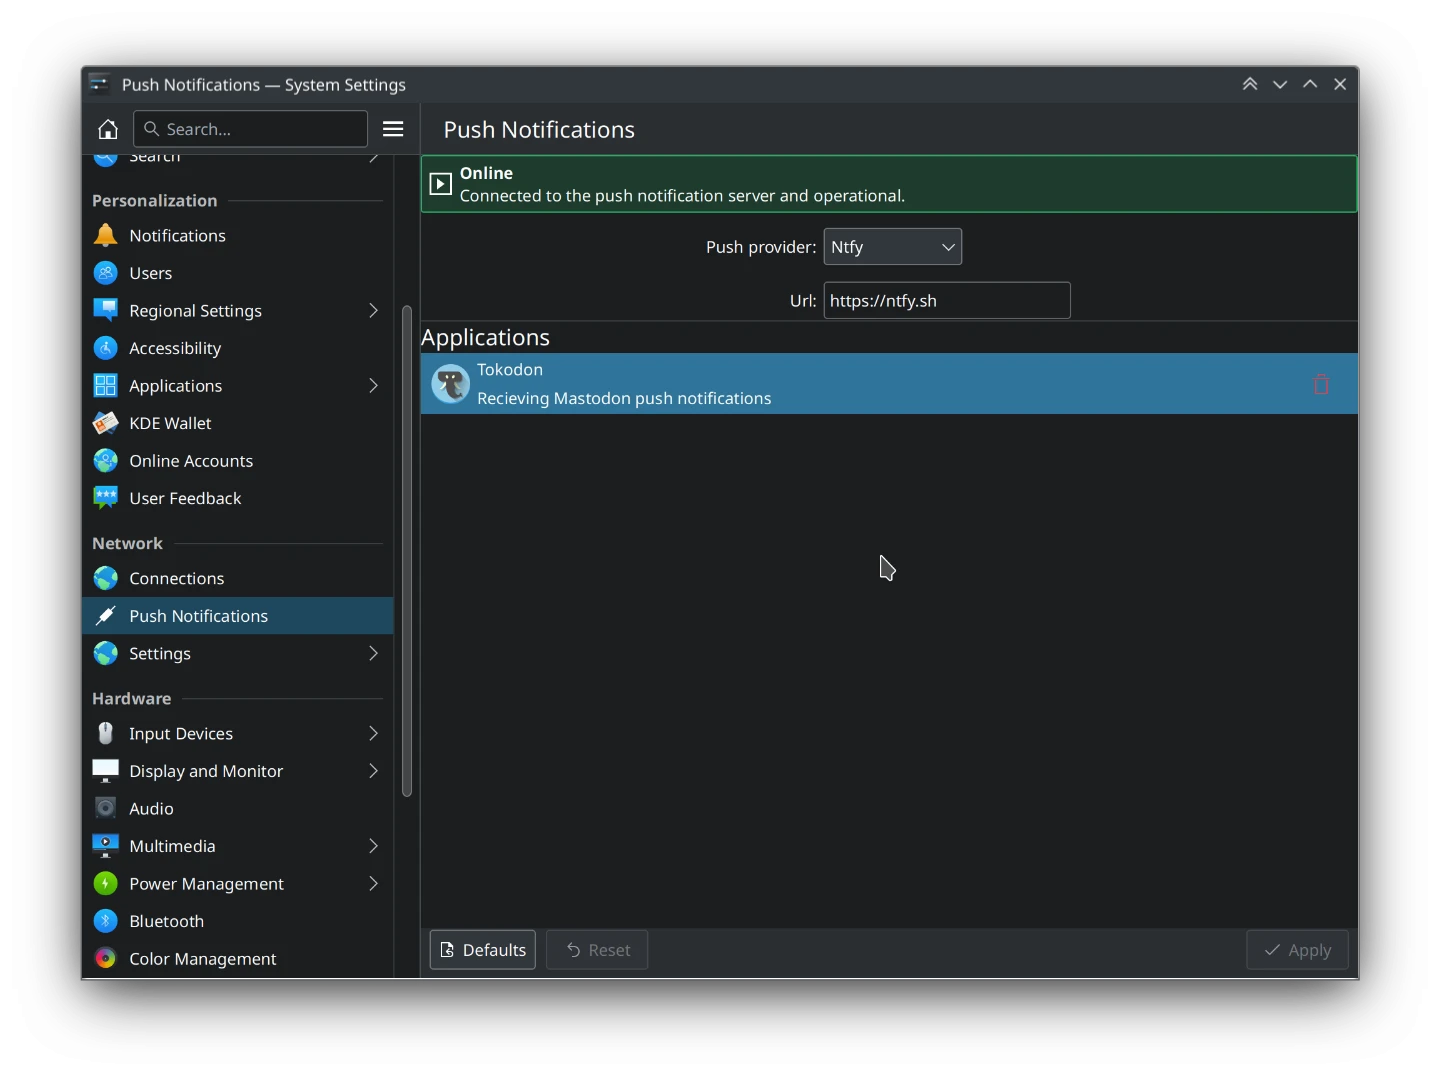Open the Connections page
The width and height of the screenshot is (1438, 1074).
click(x=237, y=578)
